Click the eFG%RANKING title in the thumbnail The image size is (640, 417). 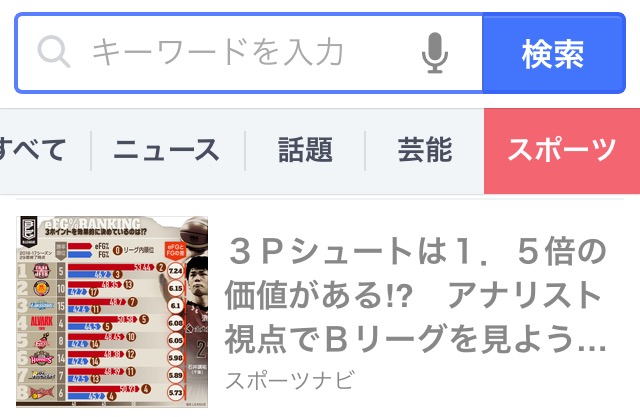coord(92,223)
